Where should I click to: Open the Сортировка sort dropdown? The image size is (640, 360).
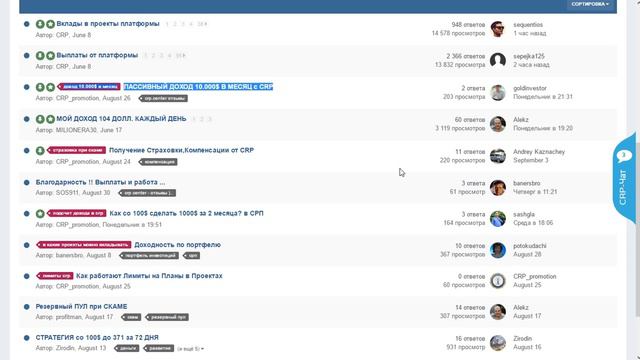(x=590, y=4)
